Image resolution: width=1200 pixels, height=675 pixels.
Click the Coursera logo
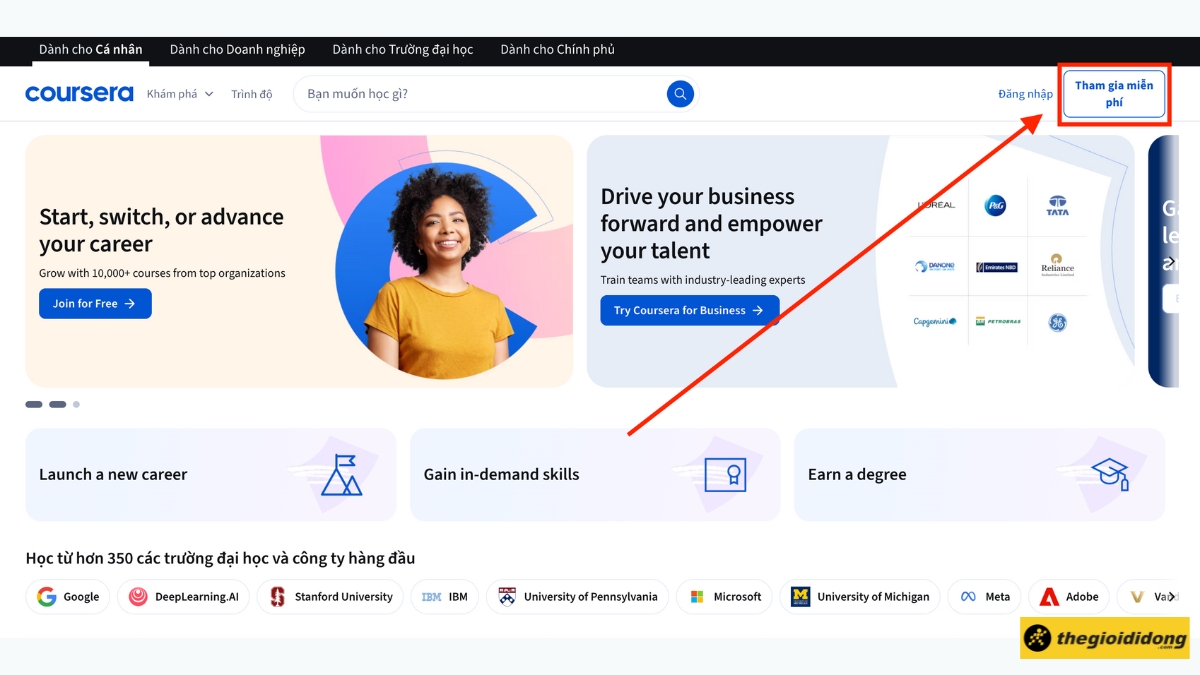coord(79,92)
